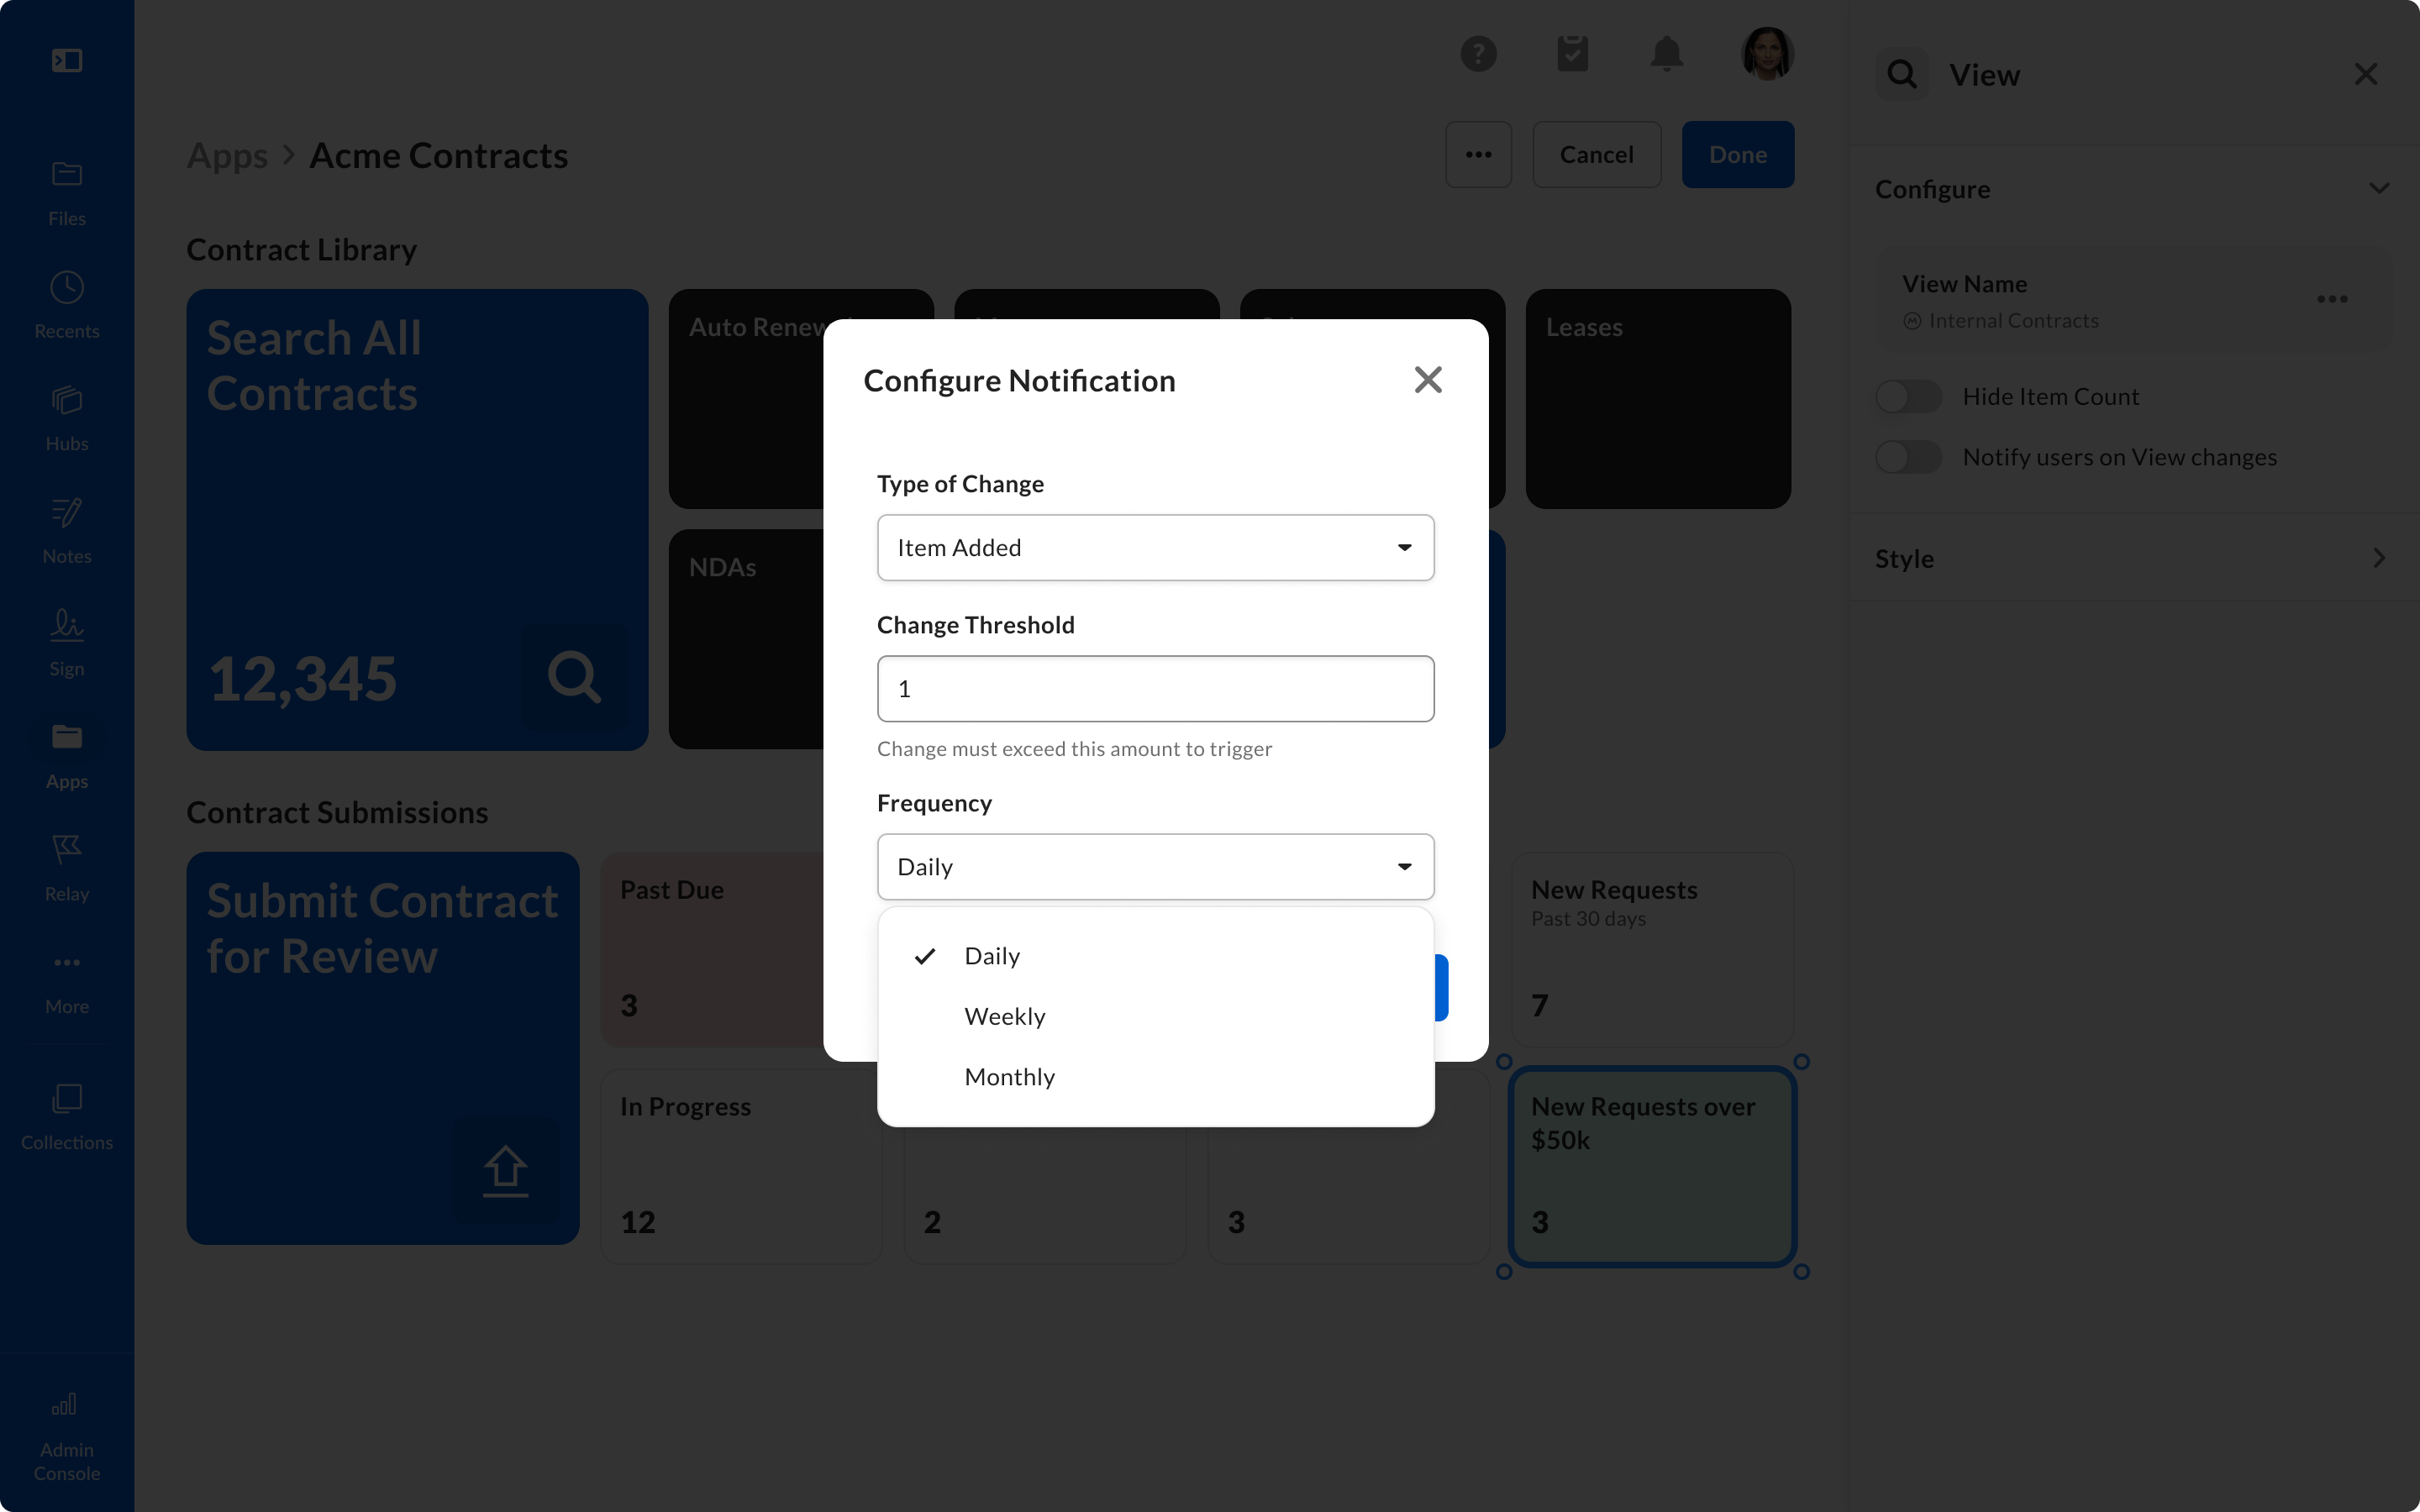2420x1512 pixels.
Task: Click the Change Threshold input field
Action: pos(1155,689)
